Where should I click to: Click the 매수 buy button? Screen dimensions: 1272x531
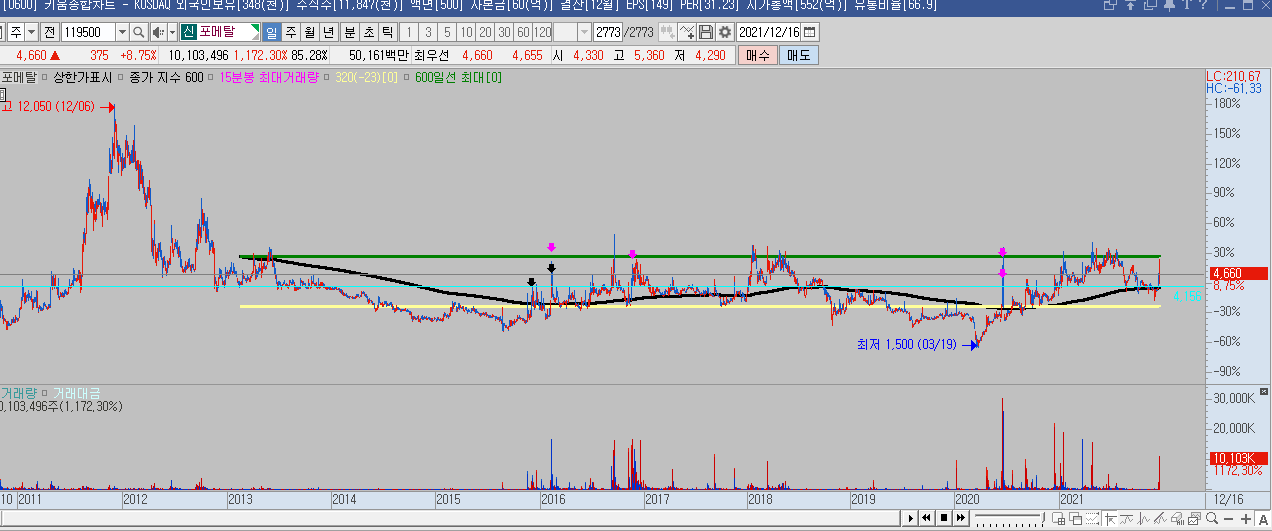[757, 55]
